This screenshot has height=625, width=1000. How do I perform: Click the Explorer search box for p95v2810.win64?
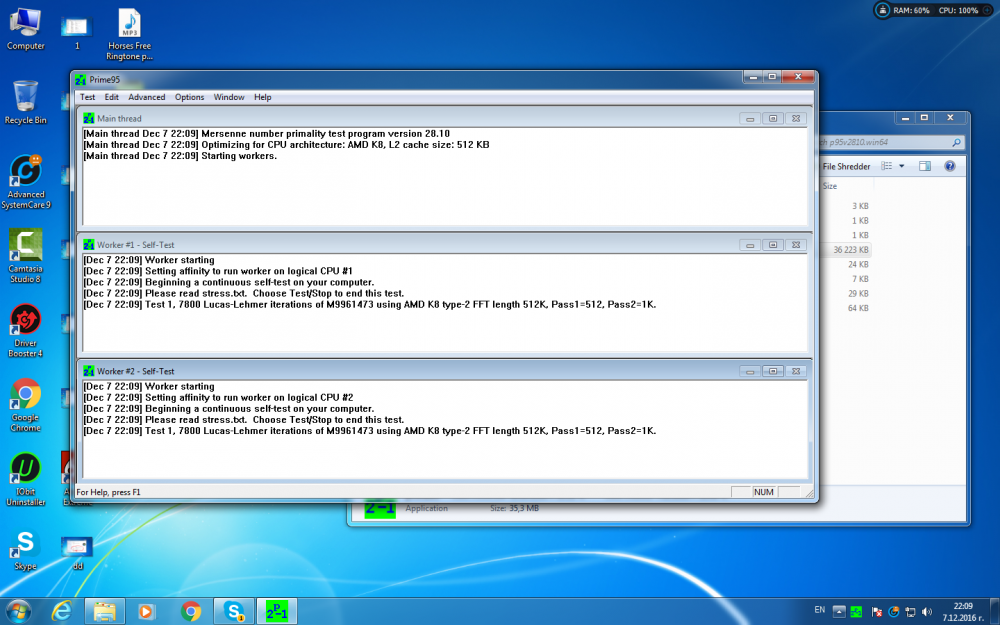tap(891, 142)
